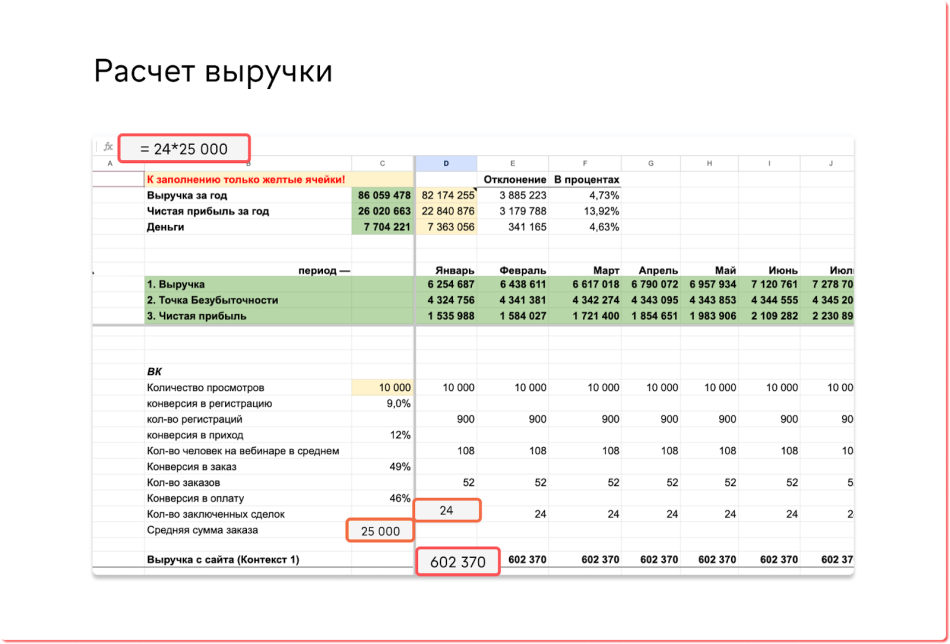Click the 'конверсия в регистрацию' label
Image resolution: width=950 pixels, height=644 pixels.
pos(209,403)
